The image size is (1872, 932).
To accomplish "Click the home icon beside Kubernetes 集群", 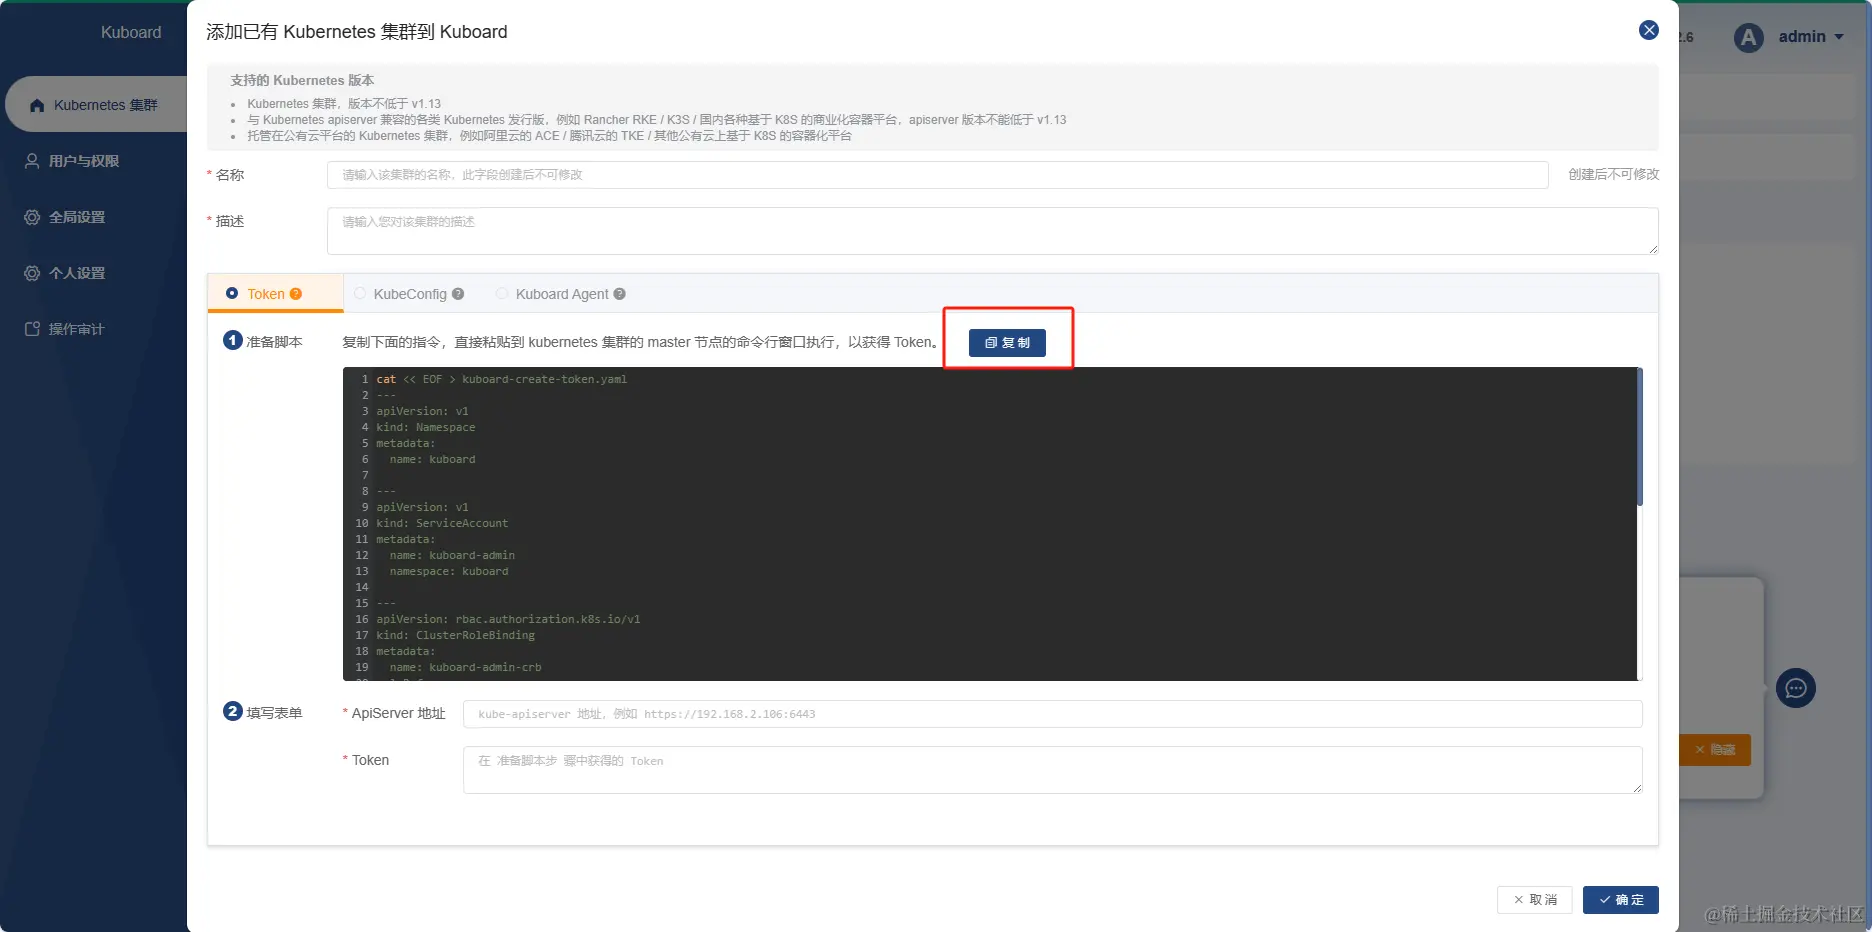I will [37, 105].
